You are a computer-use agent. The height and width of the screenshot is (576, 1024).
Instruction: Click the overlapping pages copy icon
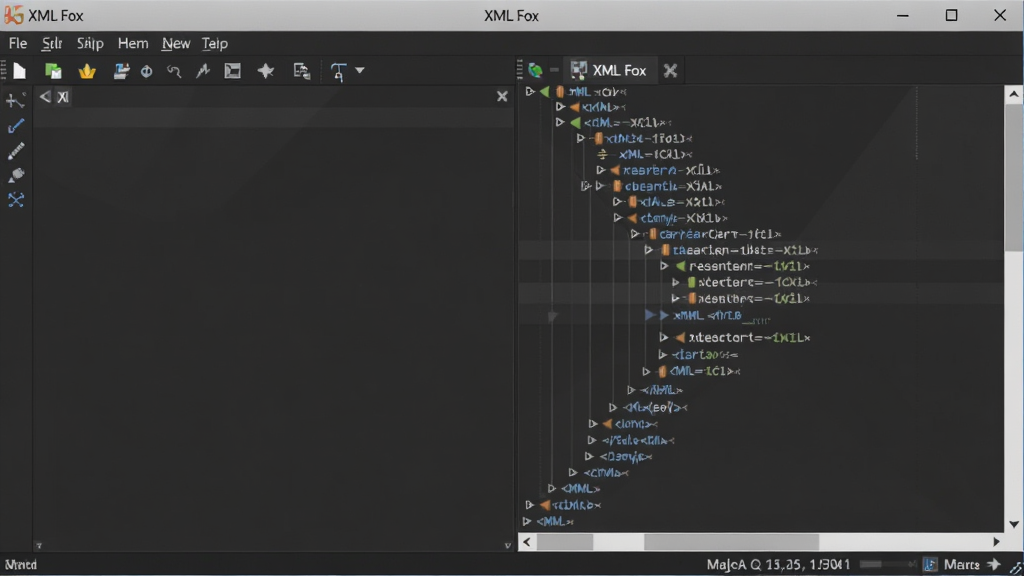click(x=302, y=71)
